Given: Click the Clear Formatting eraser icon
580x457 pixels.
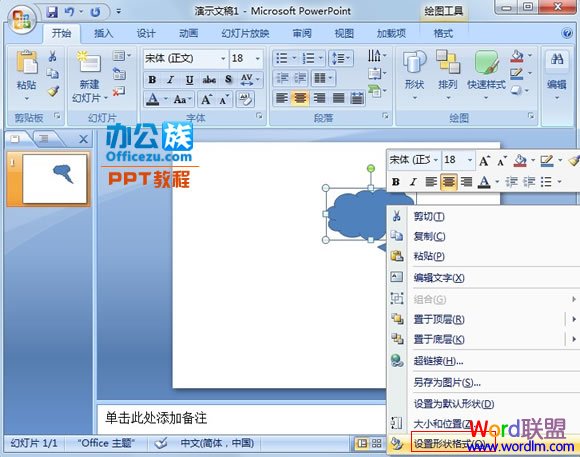Looking at the screenshot, I should click(x=246, y=99).
